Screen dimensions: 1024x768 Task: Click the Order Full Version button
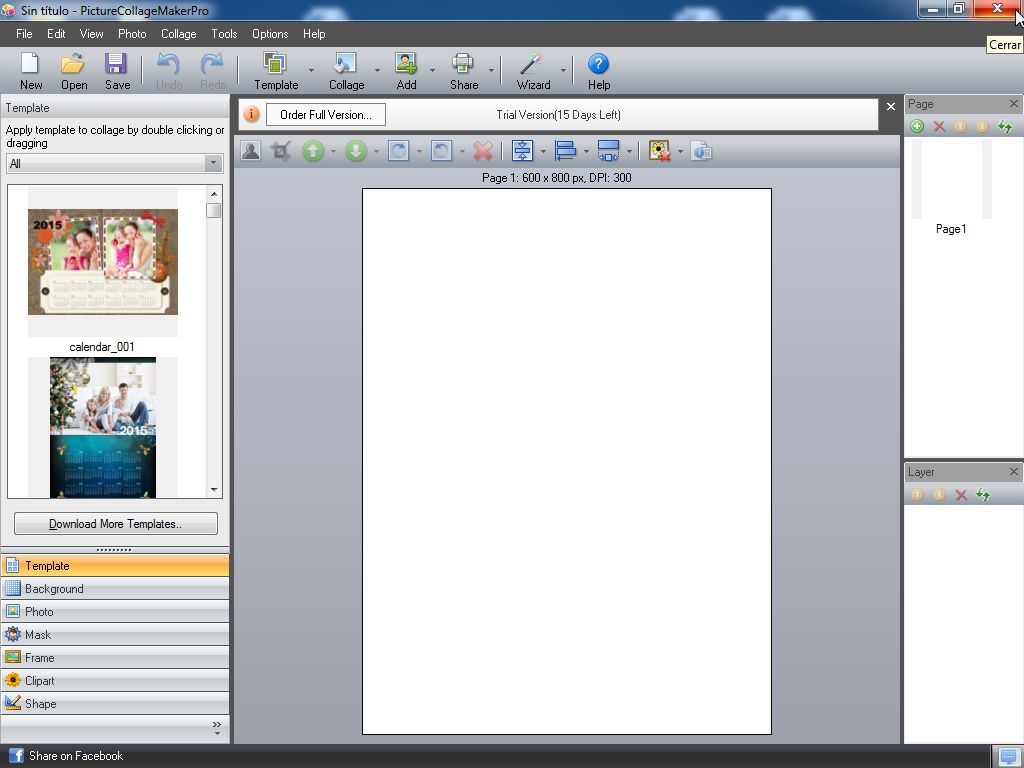(x=325, y=115)
